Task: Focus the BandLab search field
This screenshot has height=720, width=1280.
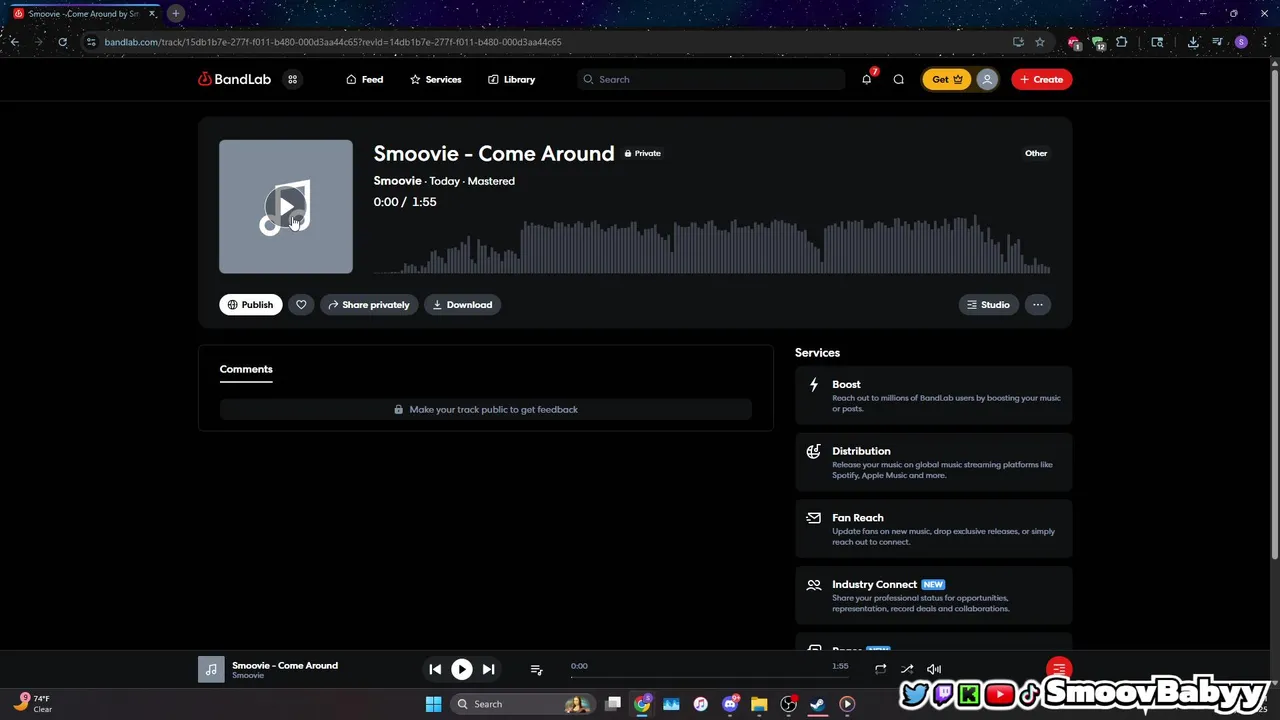Action: coord(711,79)
